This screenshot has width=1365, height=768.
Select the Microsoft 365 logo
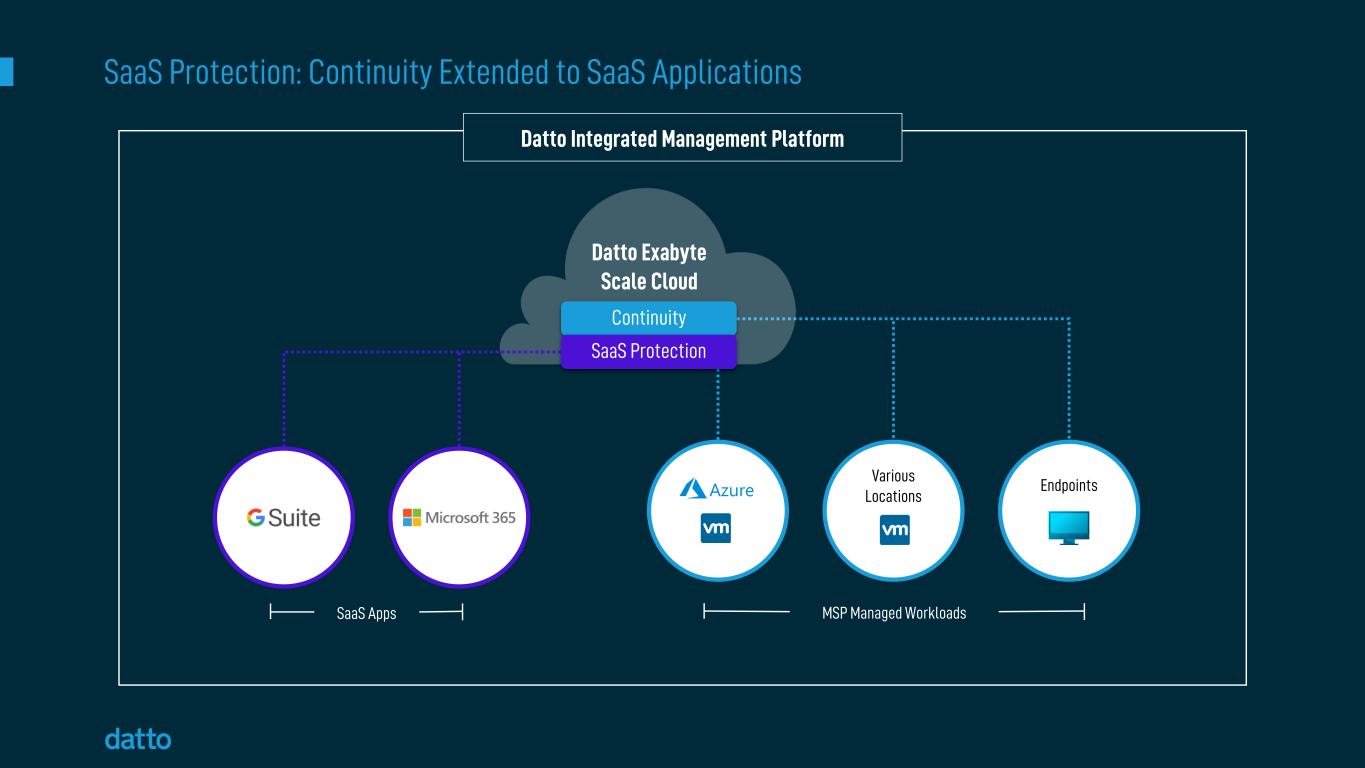point(459,517)
